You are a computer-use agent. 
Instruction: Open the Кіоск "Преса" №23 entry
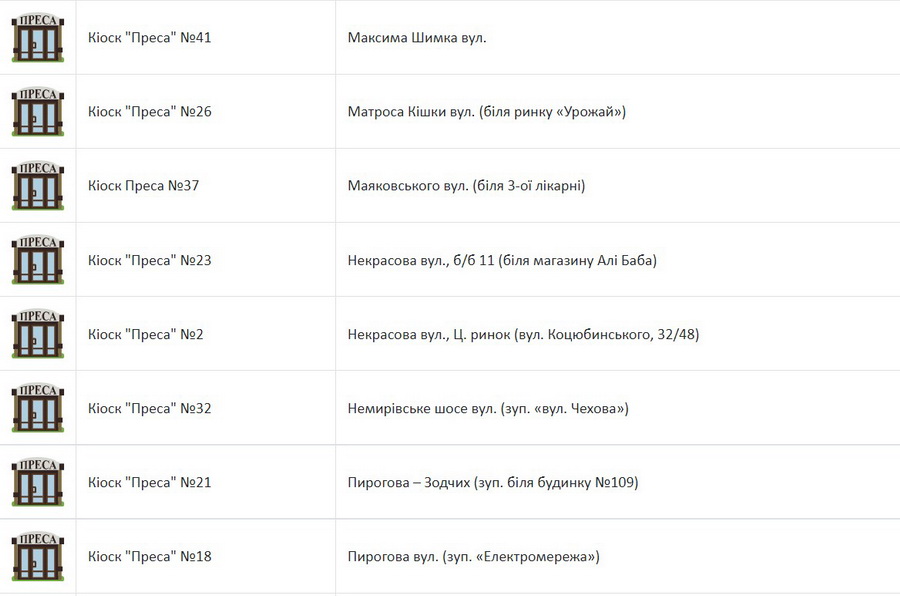[150, 260]
